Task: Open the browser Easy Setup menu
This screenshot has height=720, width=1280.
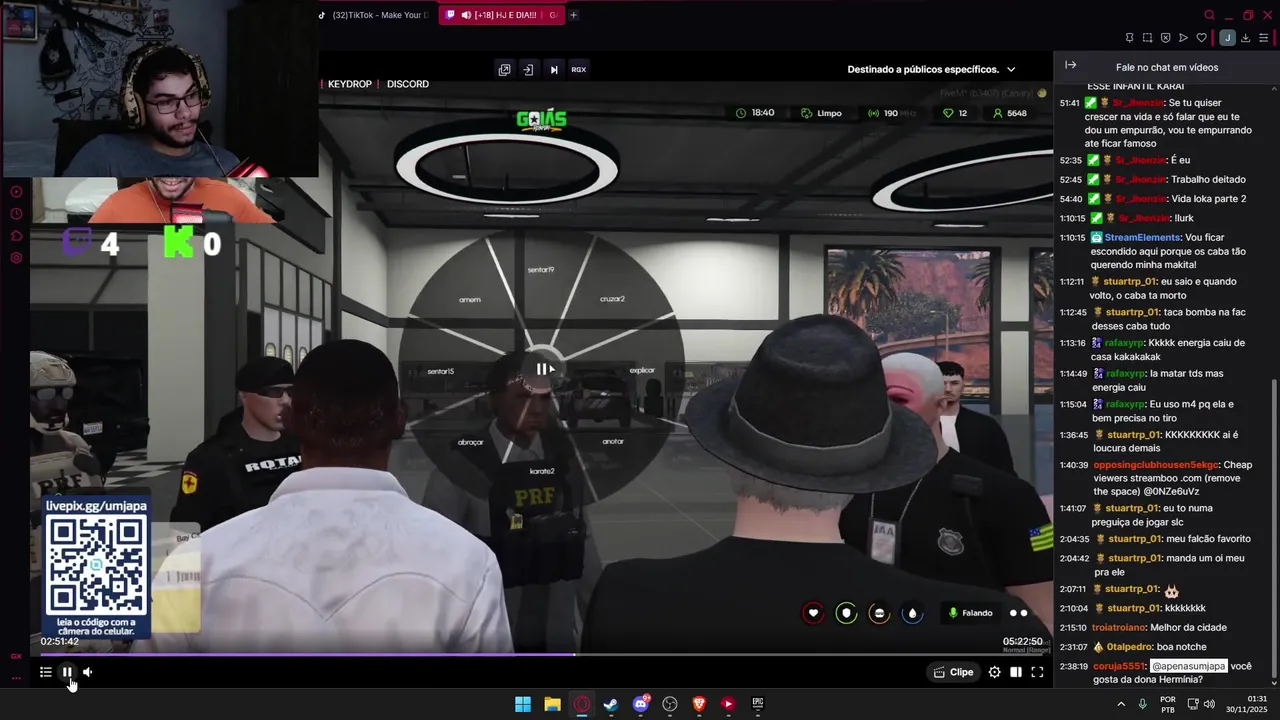Action: tap(1263, 38)
